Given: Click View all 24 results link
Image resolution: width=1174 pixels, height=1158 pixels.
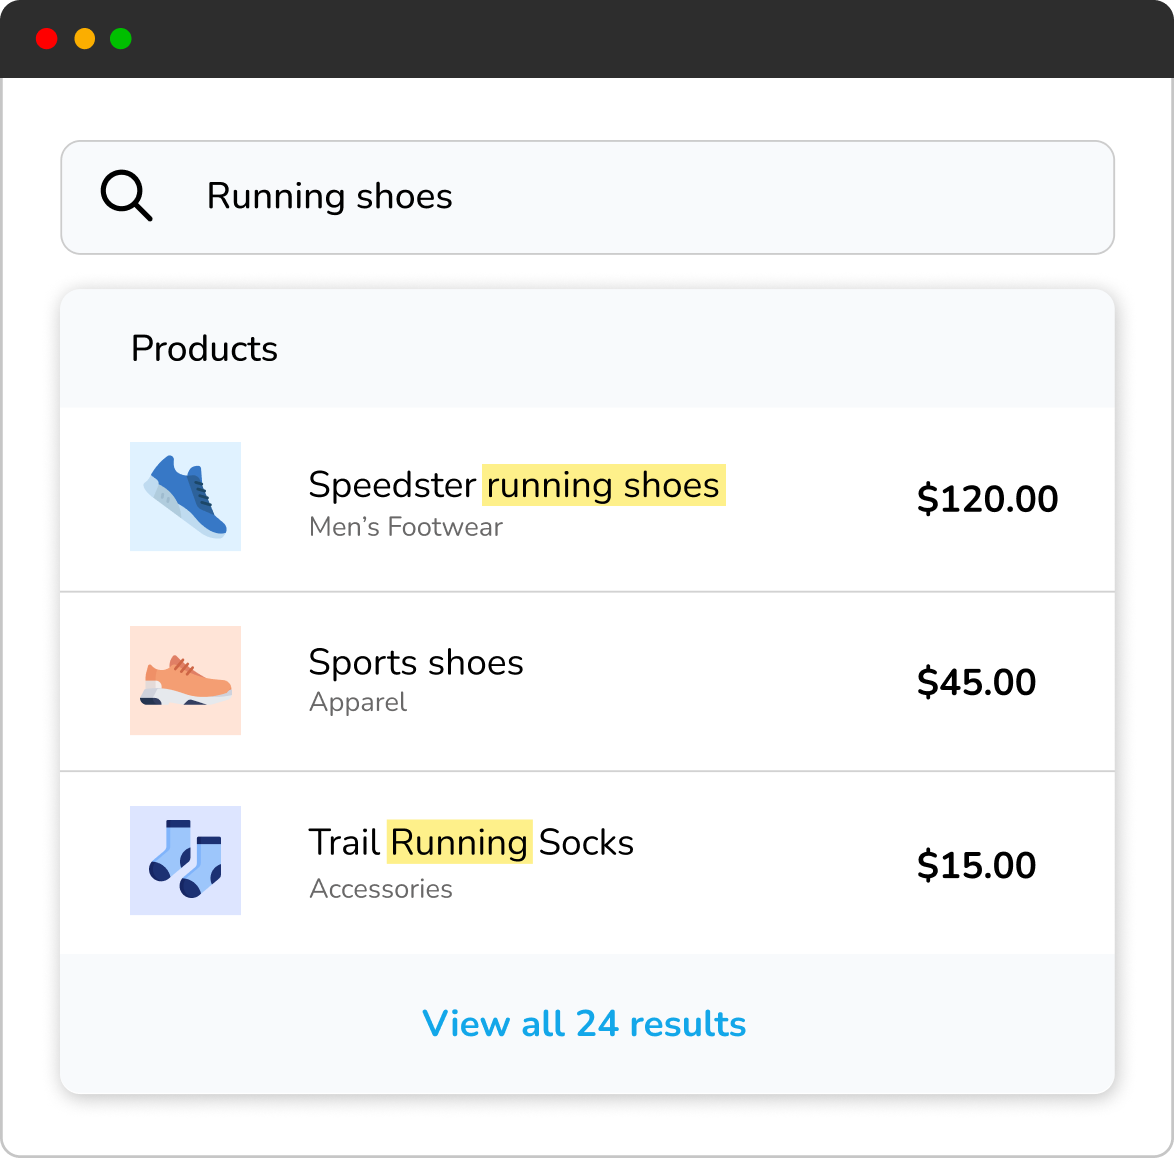Looking at the screenshot, I should 584,1023.
